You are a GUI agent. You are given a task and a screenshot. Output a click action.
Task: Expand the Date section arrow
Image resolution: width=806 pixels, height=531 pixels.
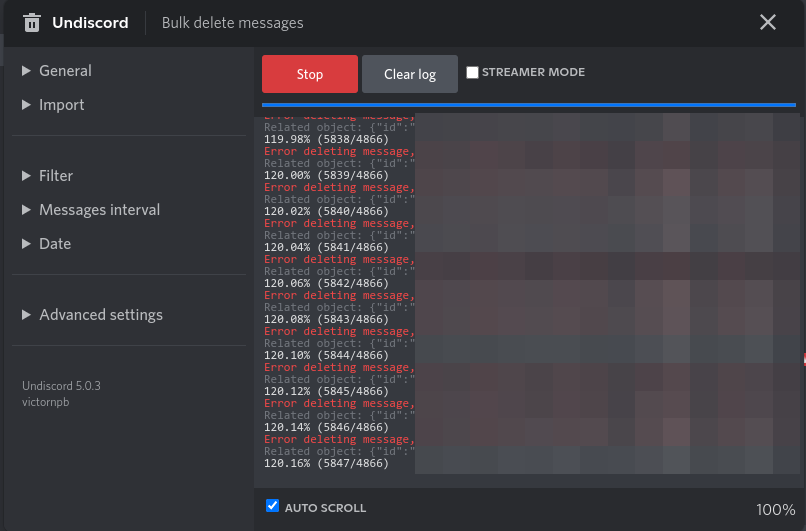(x=26, y=244)
